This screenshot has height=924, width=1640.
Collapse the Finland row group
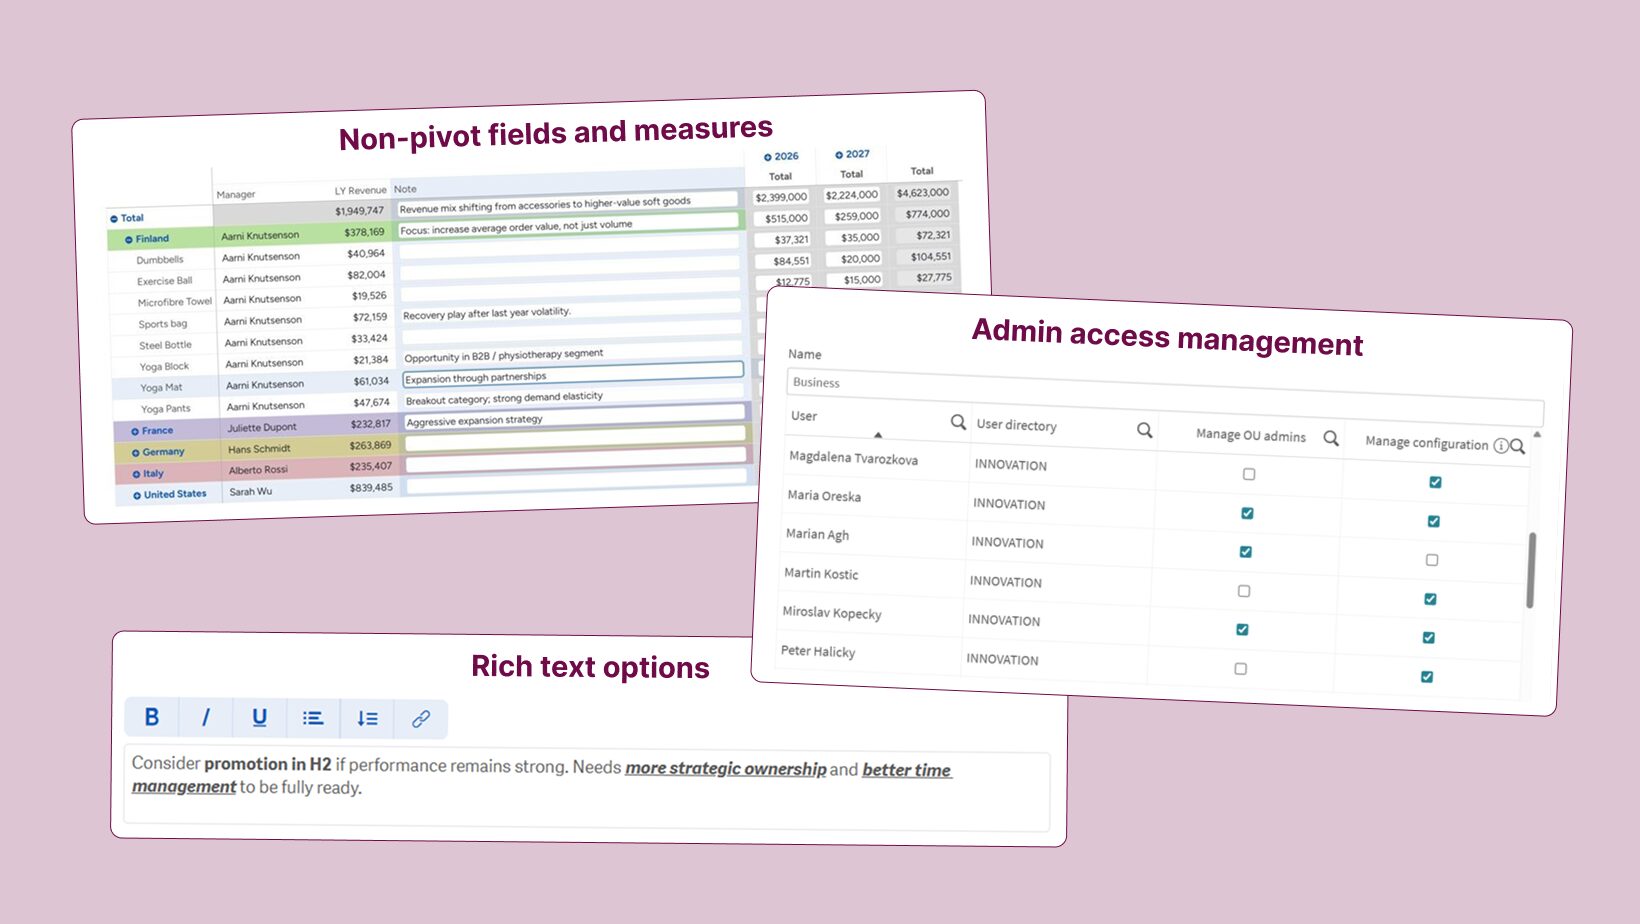coord(129,240)
